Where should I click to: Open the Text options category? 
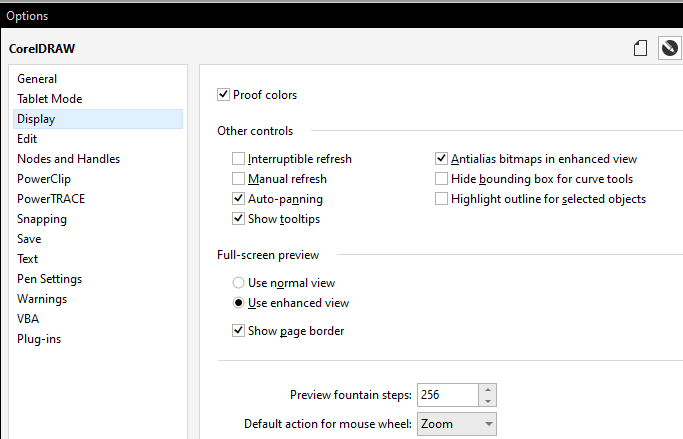click(98, 259)
